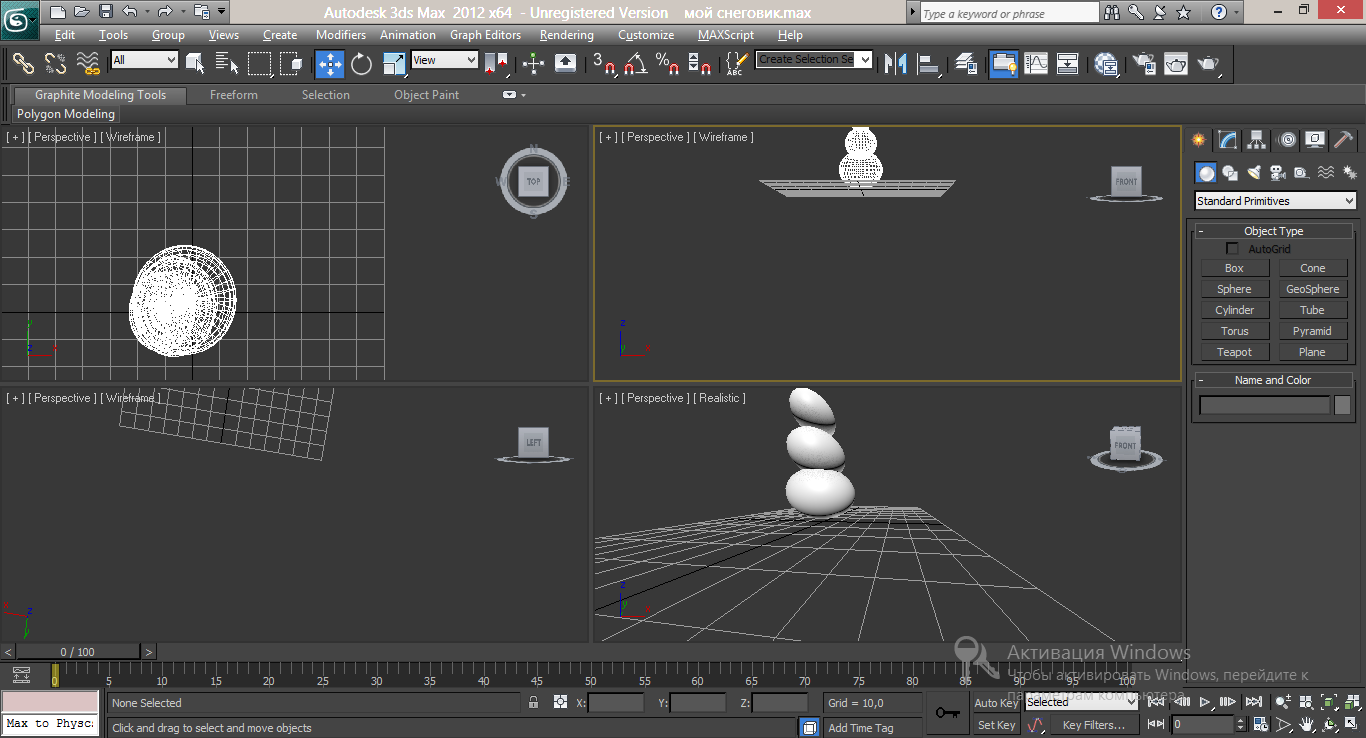Open the Material Editor
Viewport: 1366px width, 738px height.
[x=1106, y=64]
